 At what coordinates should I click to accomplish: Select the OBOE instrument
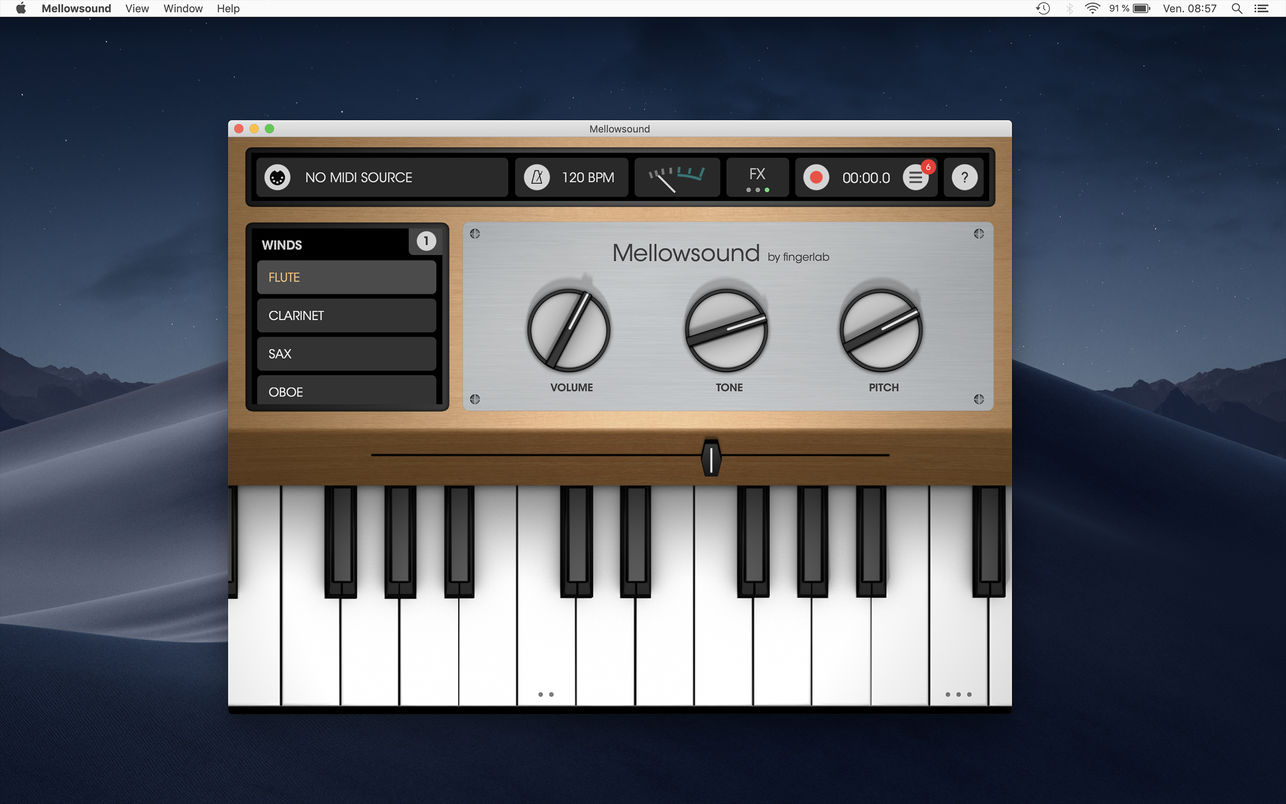pyautogui.click(x=347, y=390)
